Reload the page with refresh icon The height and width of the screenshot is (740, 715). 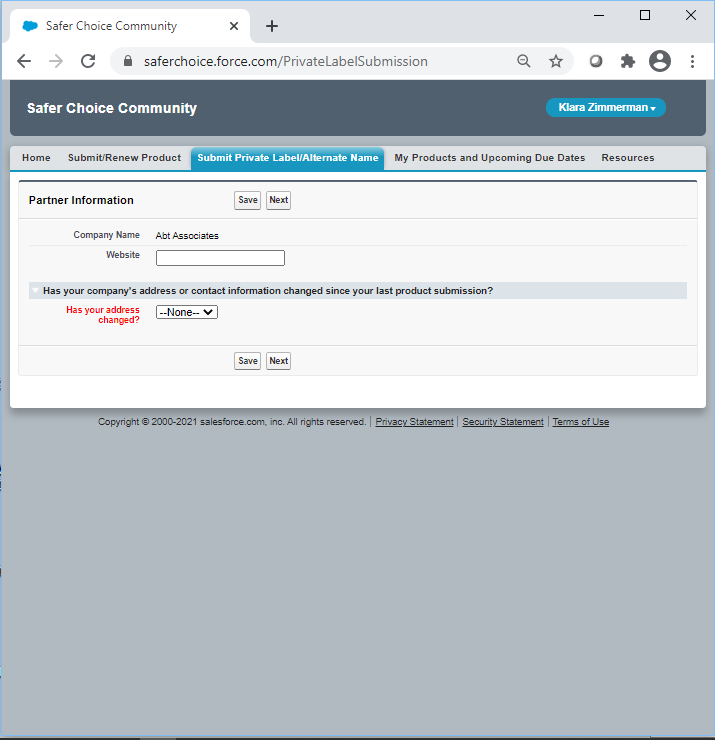click(88, 61)
